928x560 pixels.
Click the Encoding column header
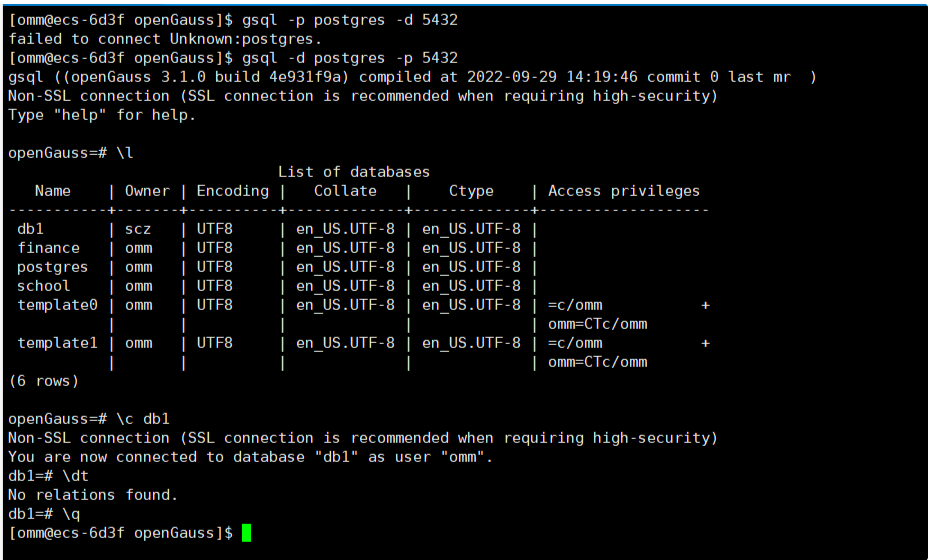click(232, 191)
